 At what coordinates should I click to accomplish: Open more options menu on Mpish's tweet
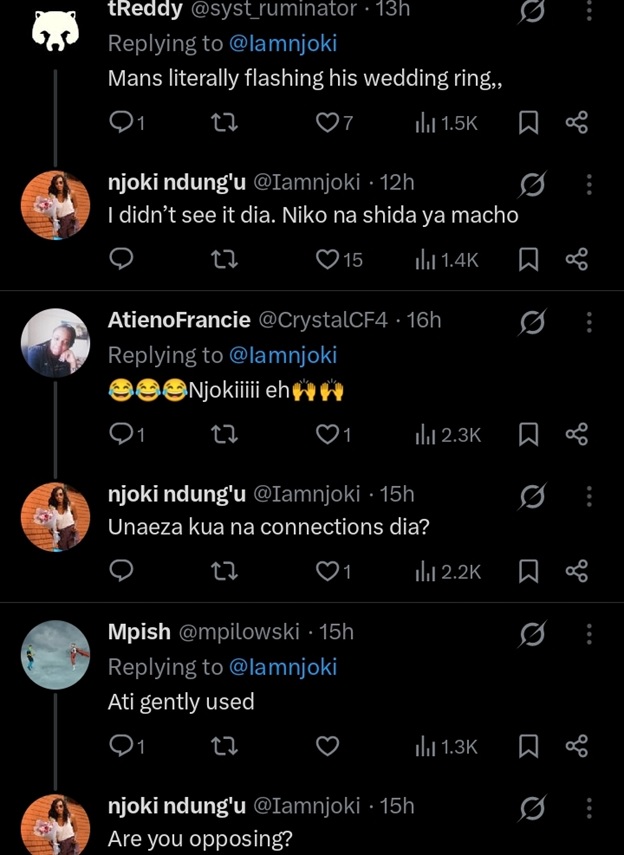click(x=589, y=633)
